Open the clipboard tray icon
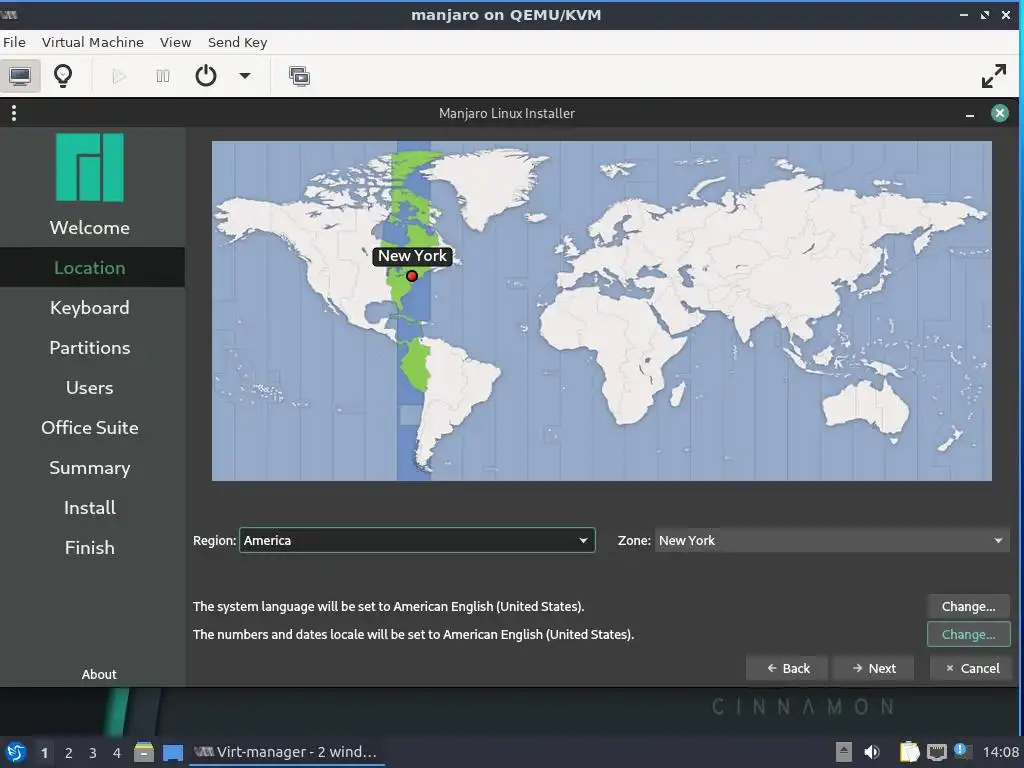Image resolution: width=1024 pixels, height=768 pixels. (909, 752)
